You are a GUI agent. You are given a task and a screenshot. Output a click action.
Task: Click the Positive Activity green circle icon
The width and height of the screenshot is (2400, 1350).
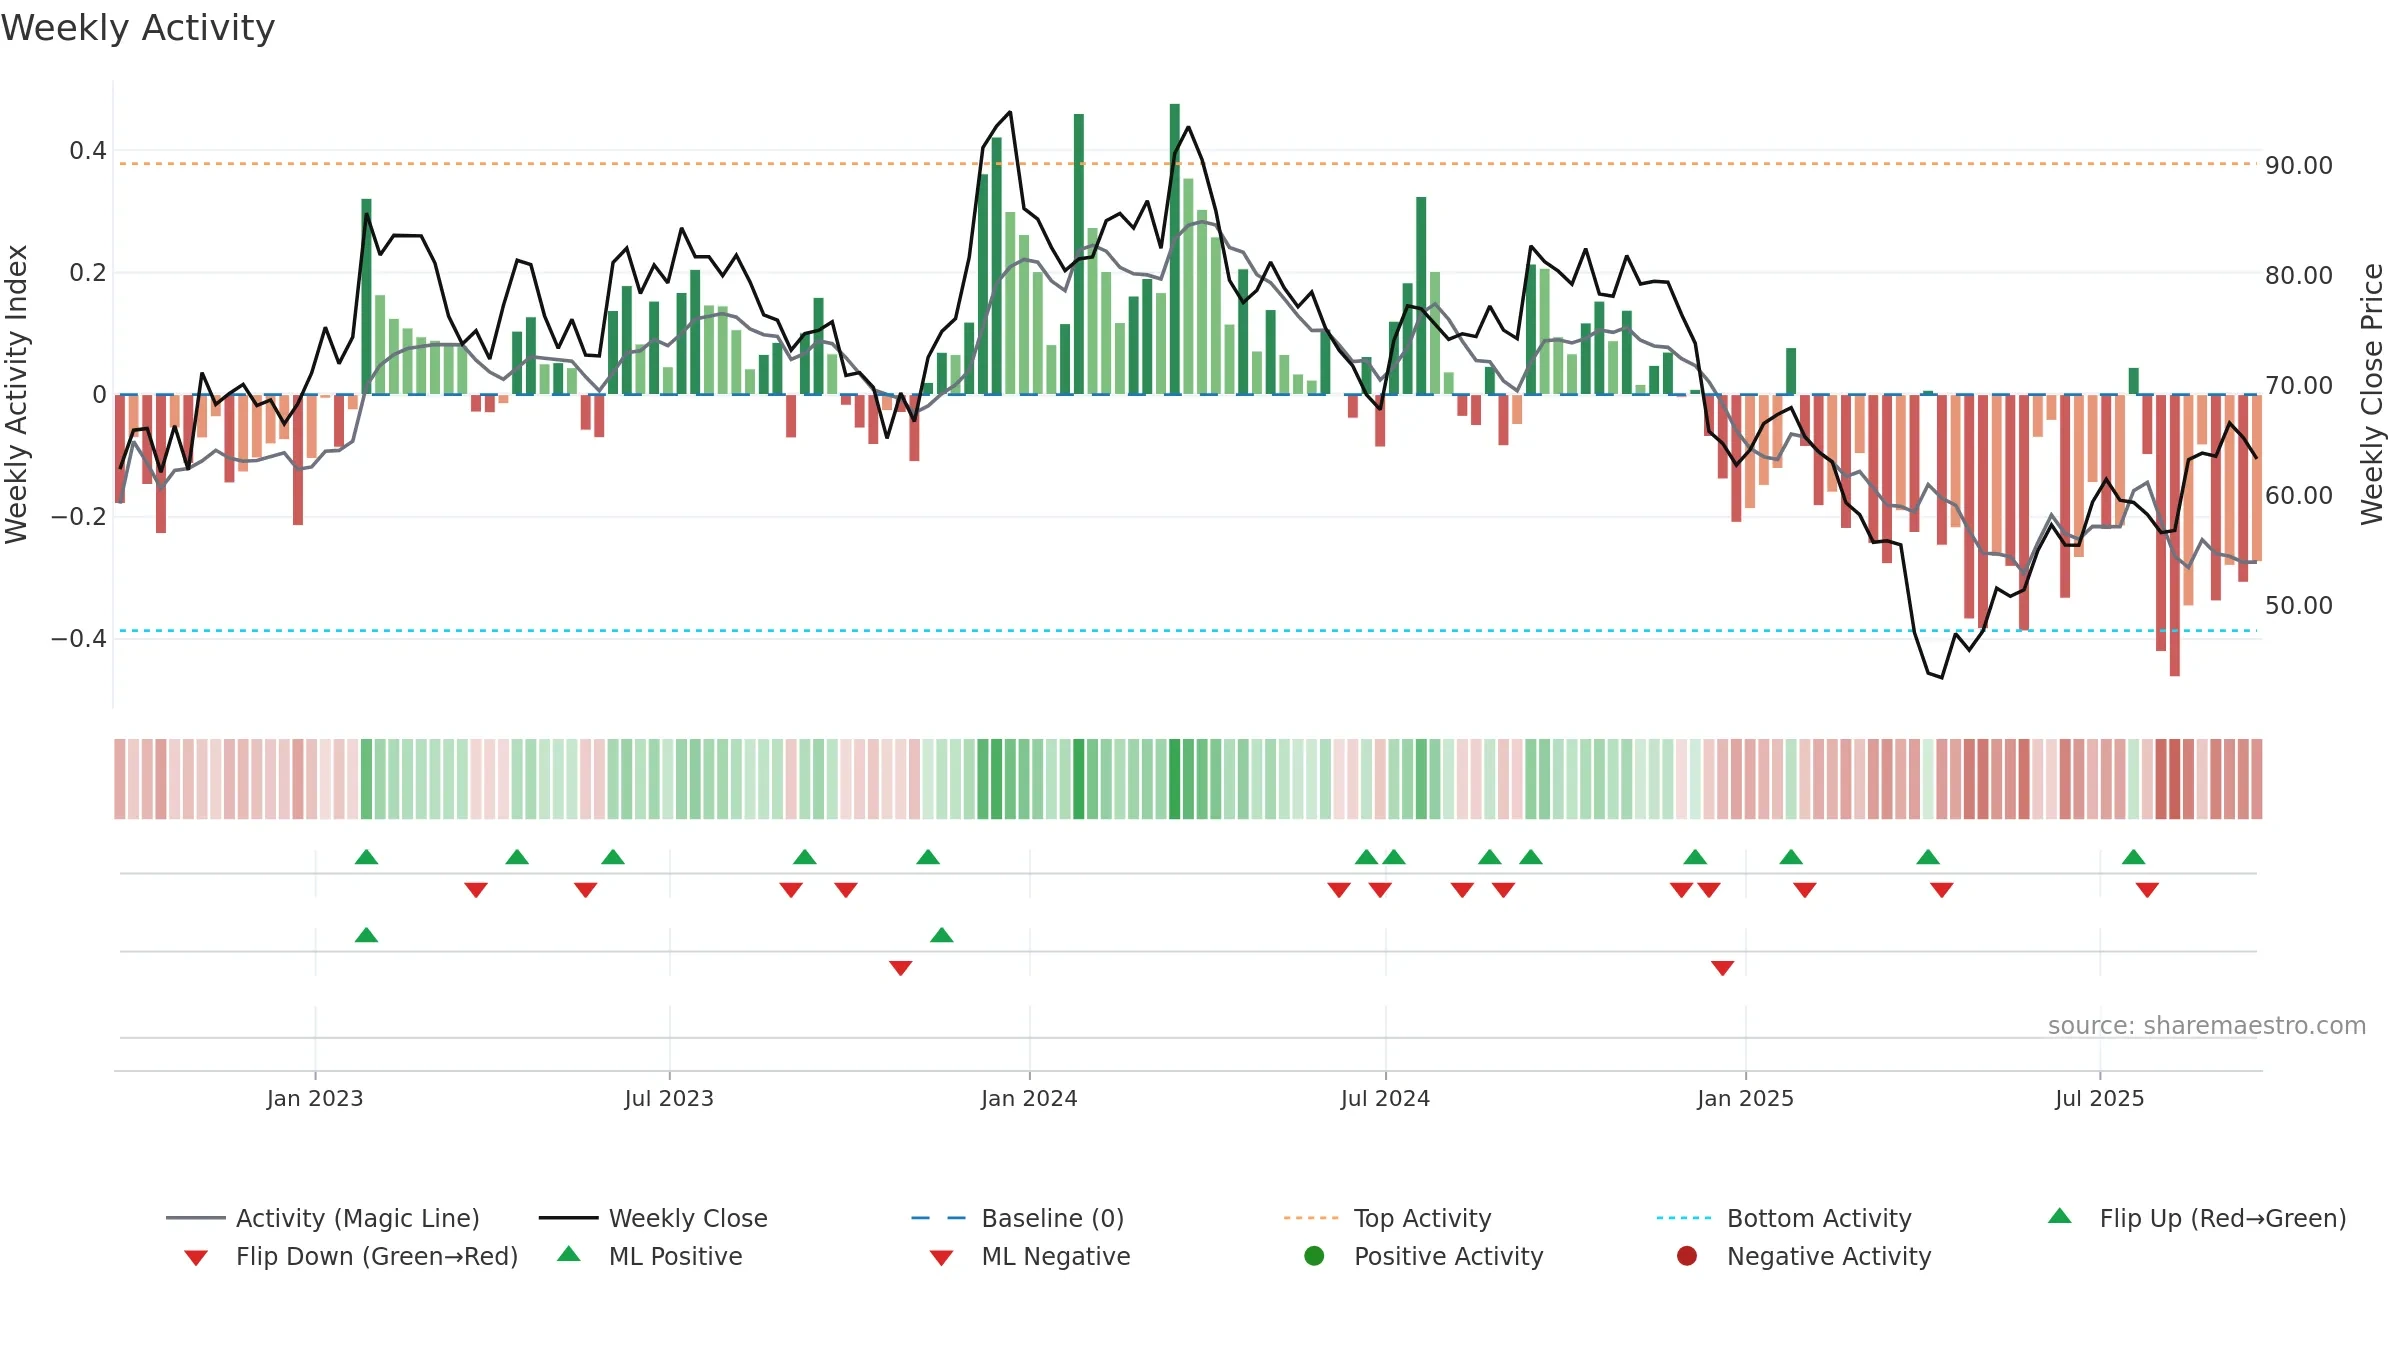(x=1315, y=1256)
